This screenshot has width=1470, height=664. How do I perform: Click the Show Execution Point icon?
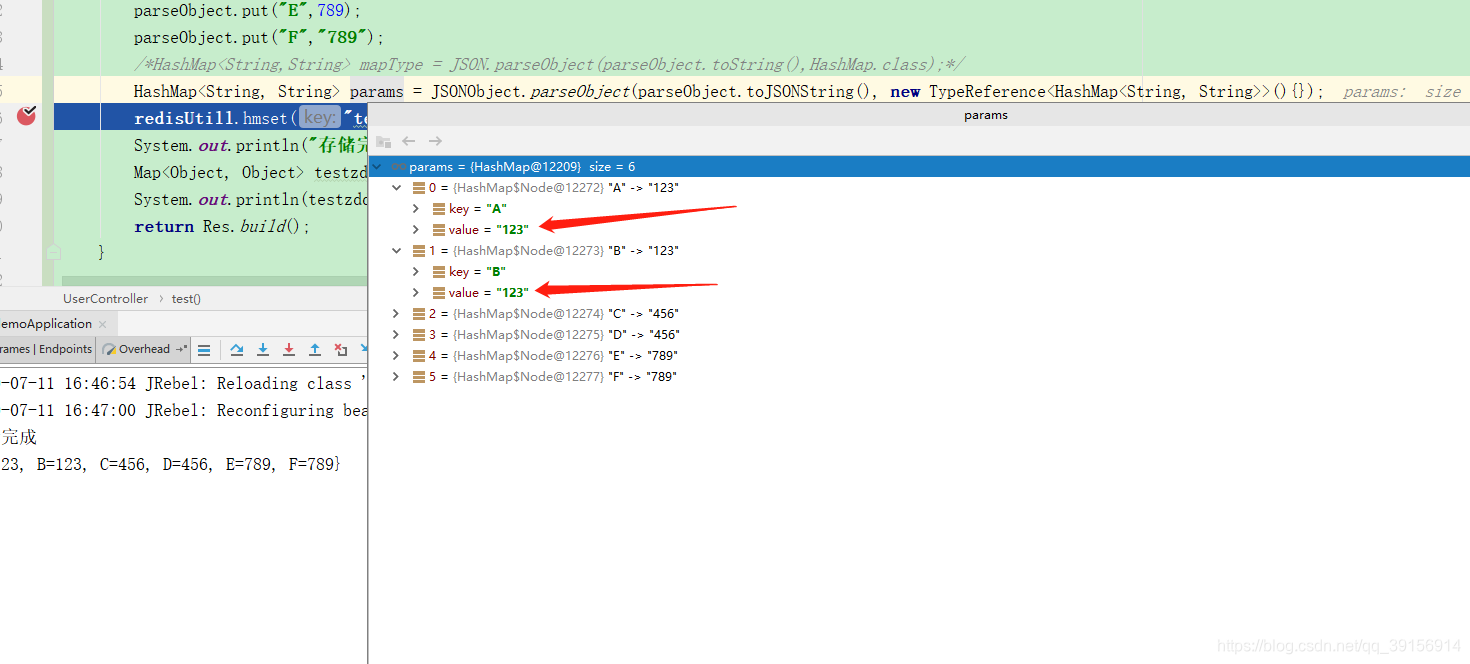click(204, 350)
